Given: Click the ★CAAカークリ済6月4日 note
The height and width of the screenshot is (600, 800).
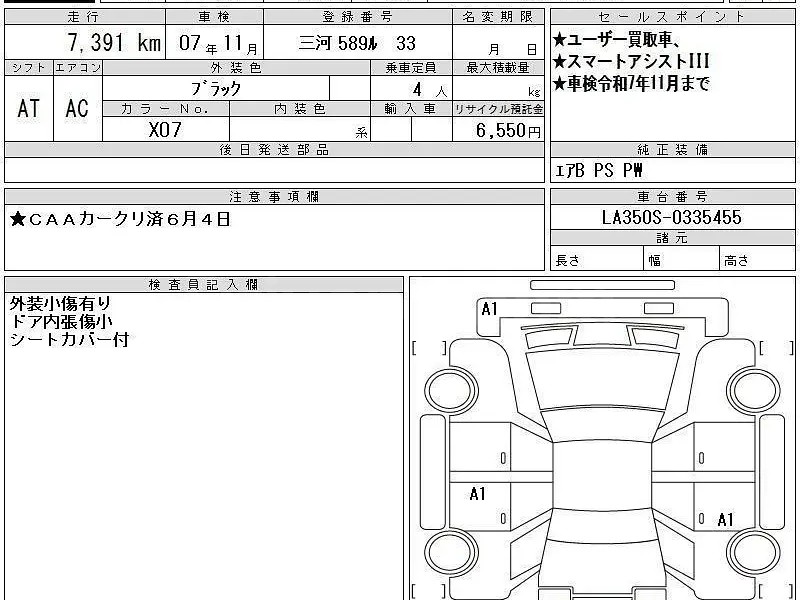Looking at the screenshot, I should [120, 218].
